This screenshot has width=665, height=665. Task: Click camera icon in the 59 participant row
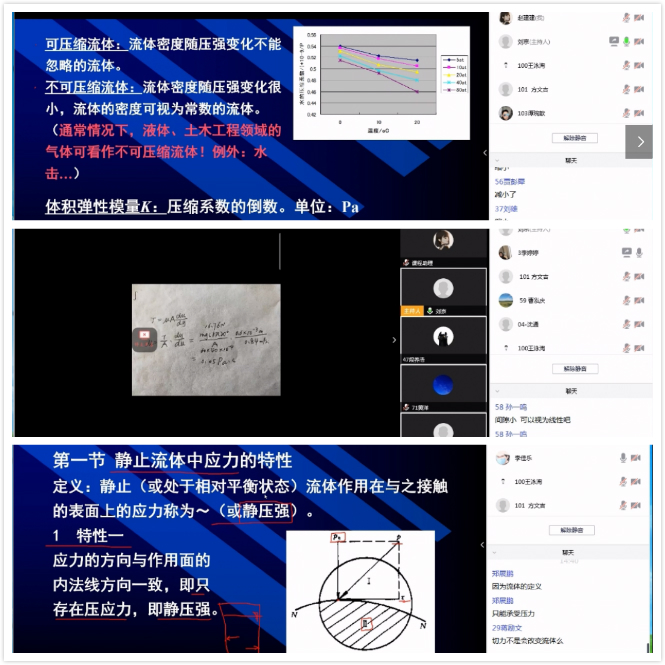[639, 300]
